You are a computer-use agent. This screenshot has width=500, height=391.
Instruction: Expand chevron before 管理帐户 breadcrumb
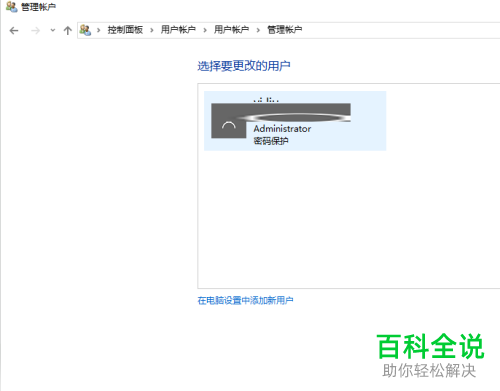tap(258, 30)
